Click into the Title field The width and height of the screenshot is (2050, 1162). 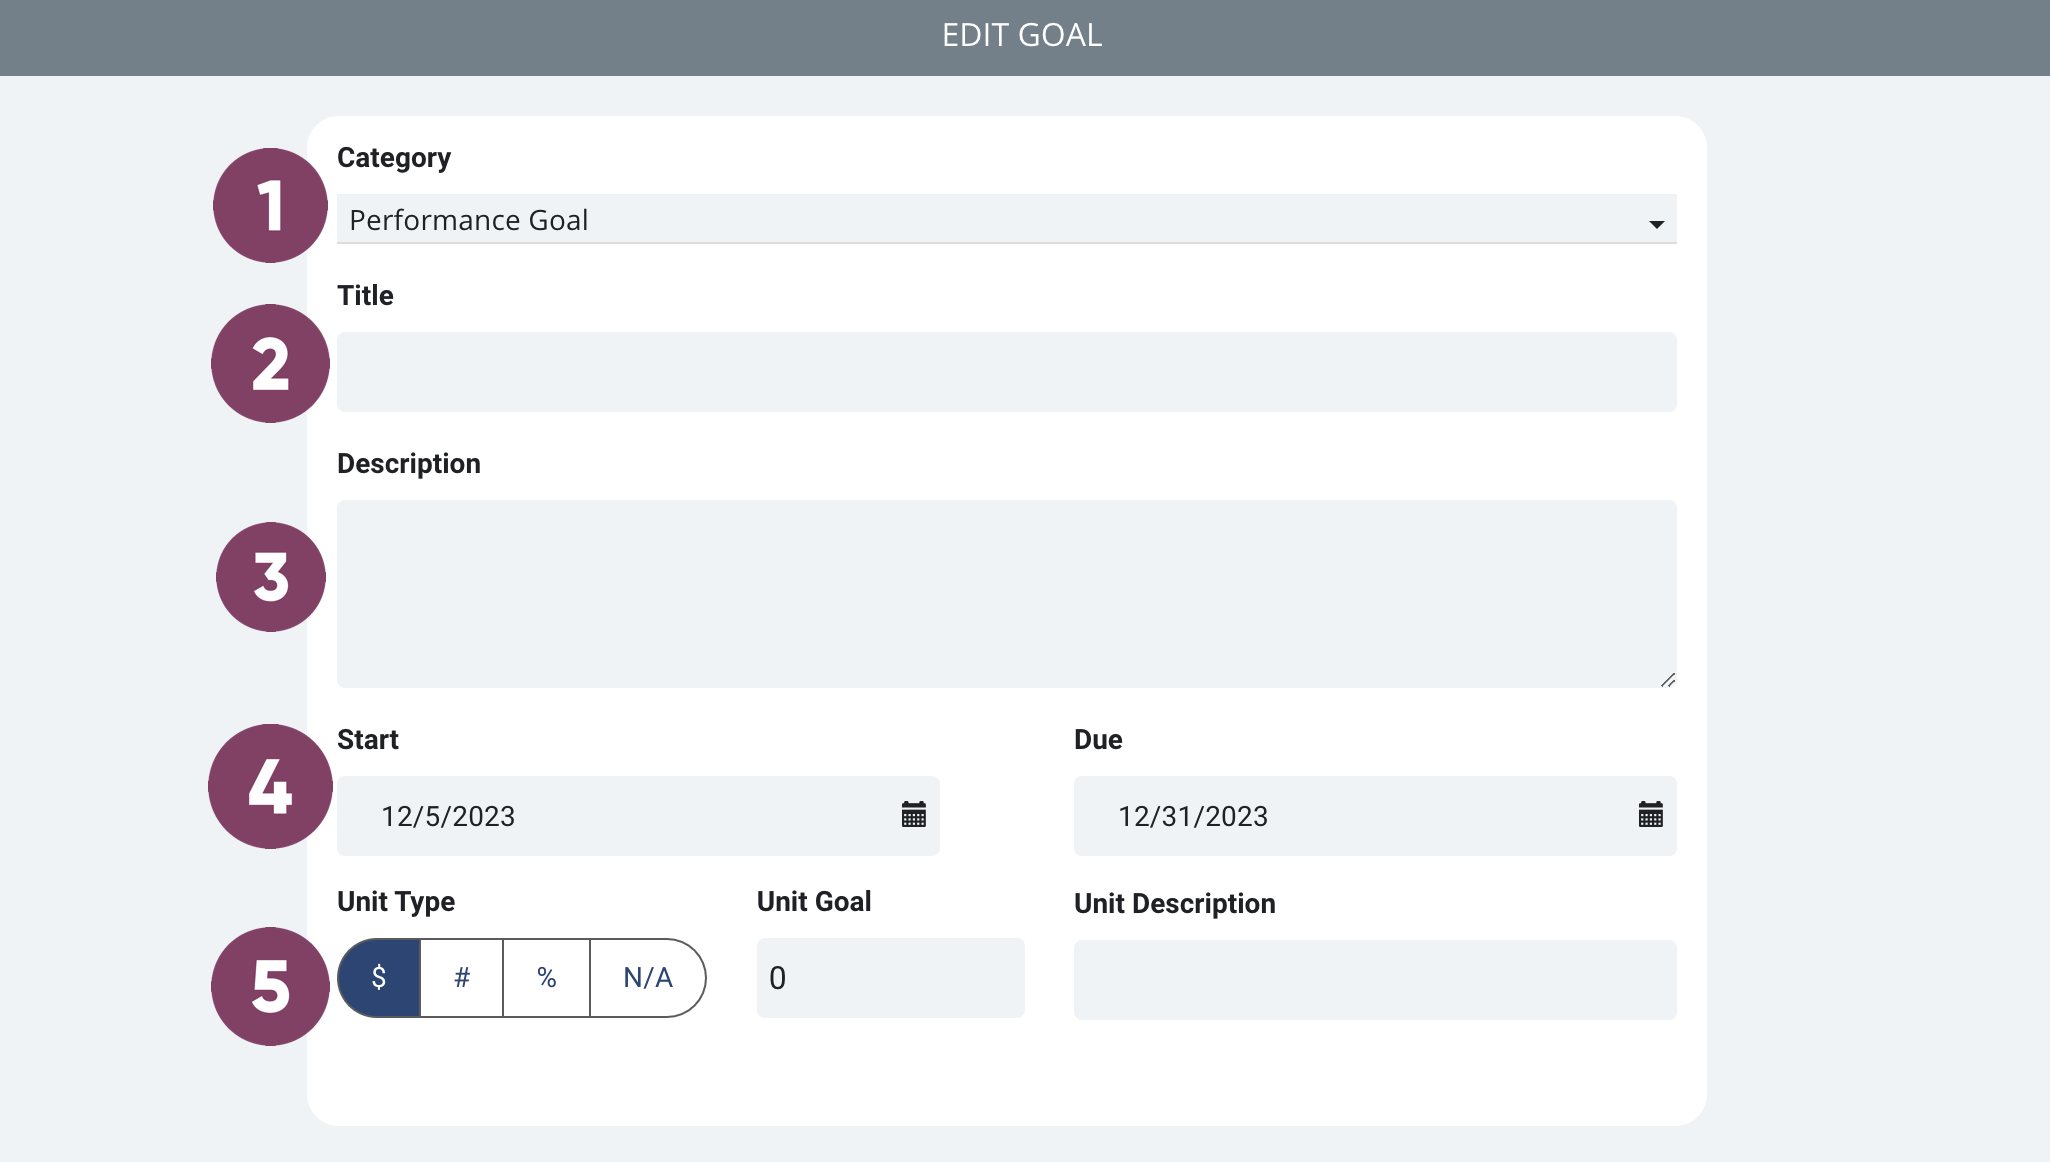1006,372
